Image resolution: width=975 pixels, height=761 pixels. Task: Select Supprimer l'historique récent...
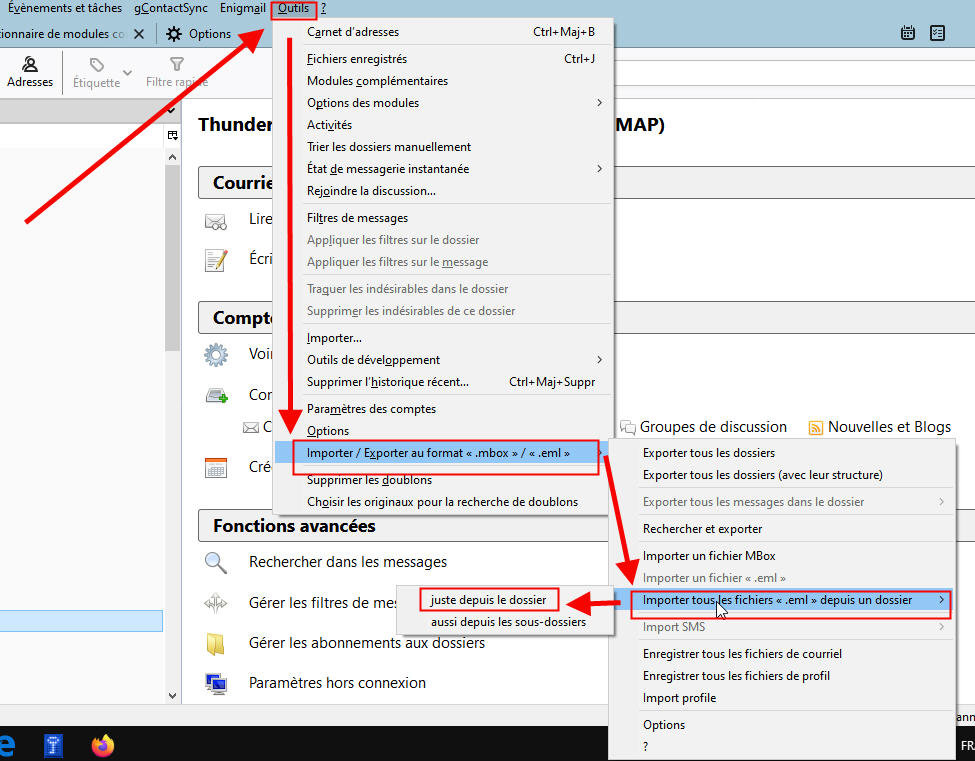point(444,382)
